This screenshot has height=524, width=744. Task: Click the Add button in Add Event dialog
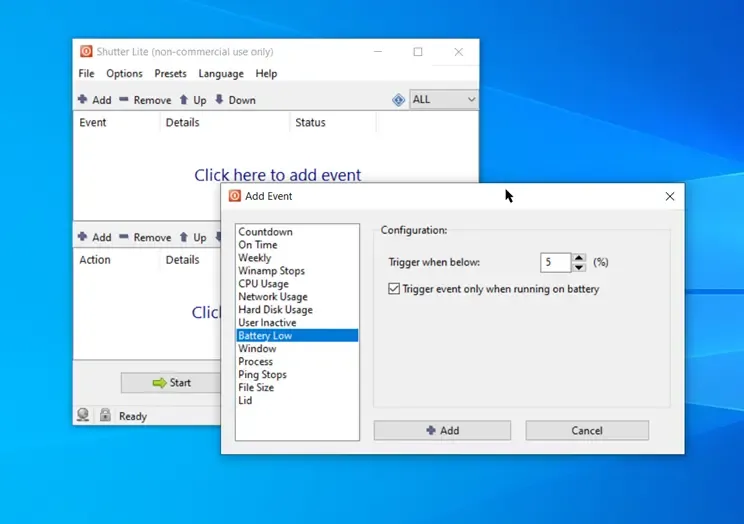click(x=442, y=430)
